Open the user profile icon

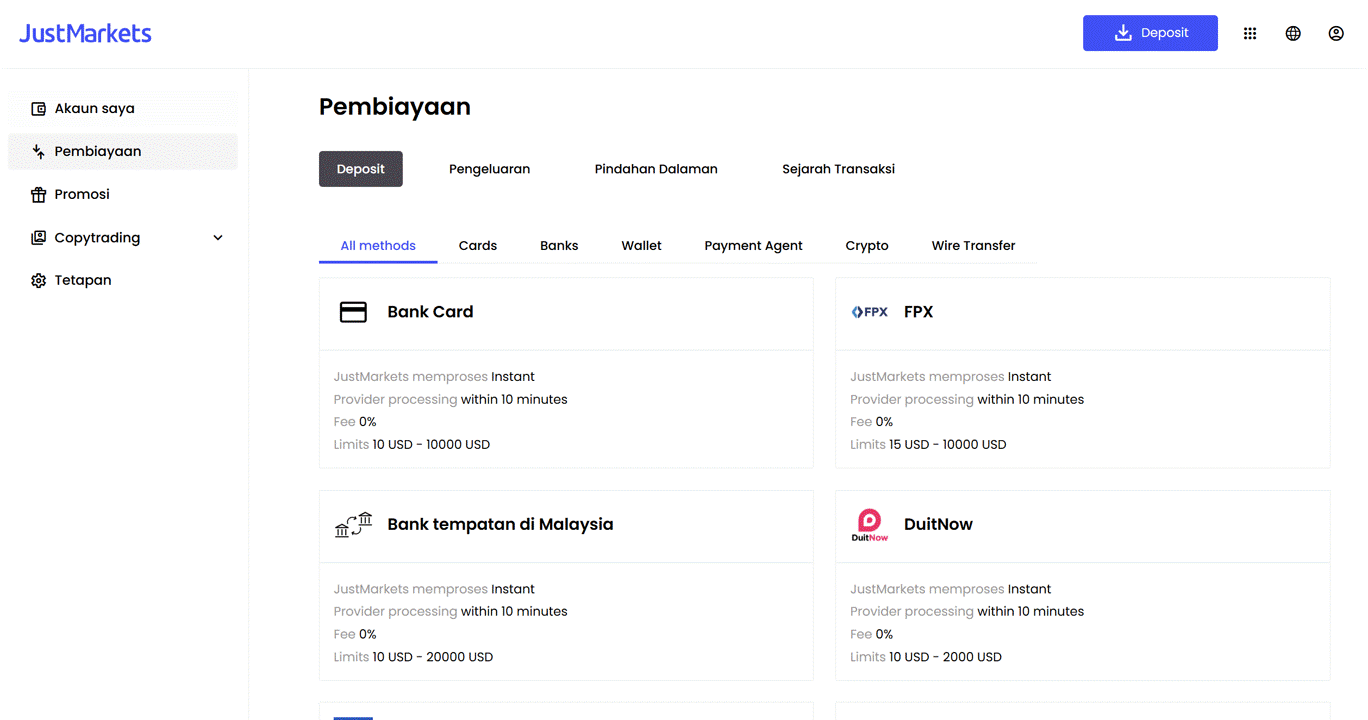1336,33
